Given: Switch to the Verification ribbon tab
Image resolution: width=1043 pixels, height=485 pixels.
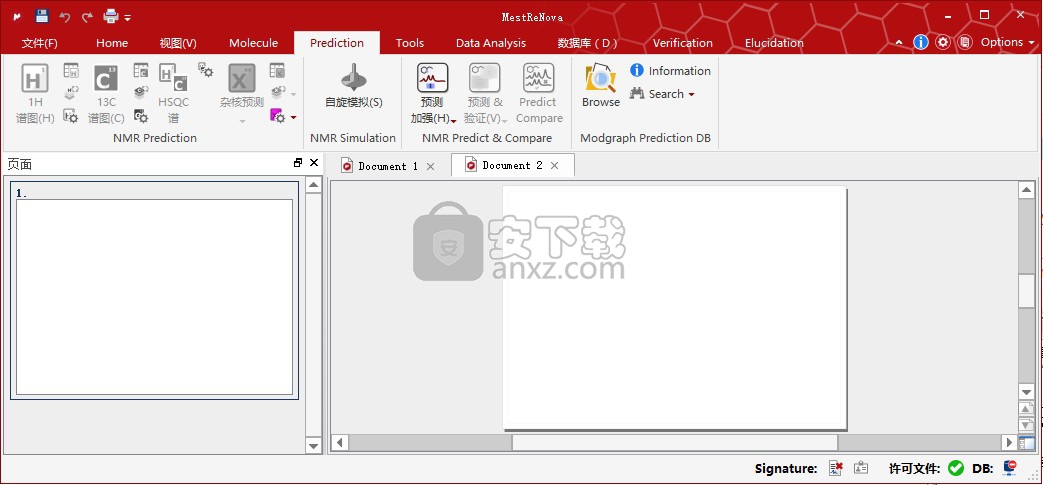Looking at the screenshot, I should point(682,43).
